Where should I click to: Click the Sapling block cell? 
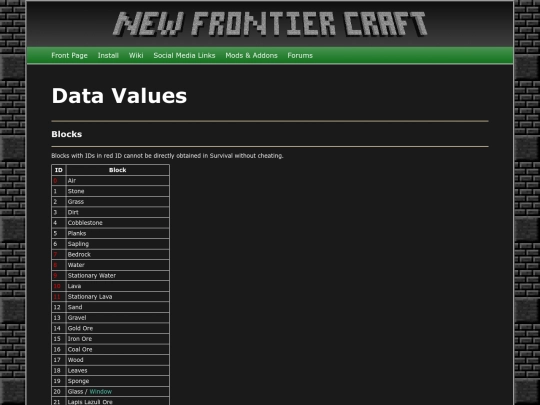(x=117, y=244)
